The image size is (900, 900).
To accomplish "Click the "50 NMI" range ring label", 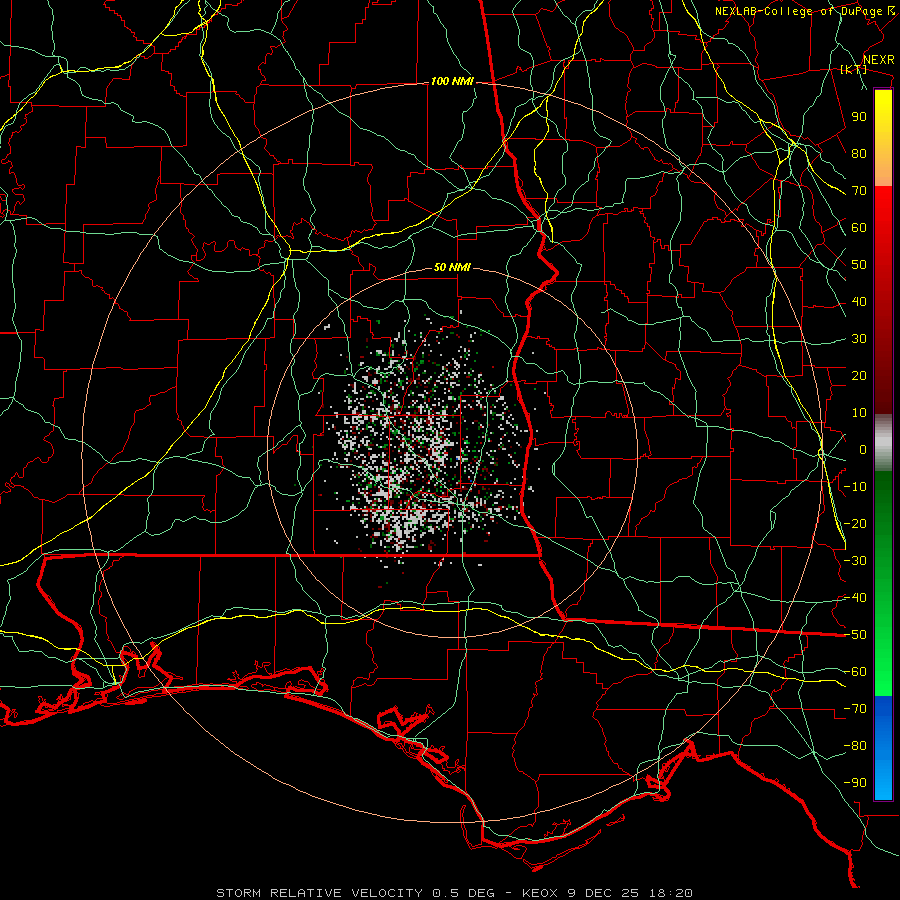I will point(452,267).
